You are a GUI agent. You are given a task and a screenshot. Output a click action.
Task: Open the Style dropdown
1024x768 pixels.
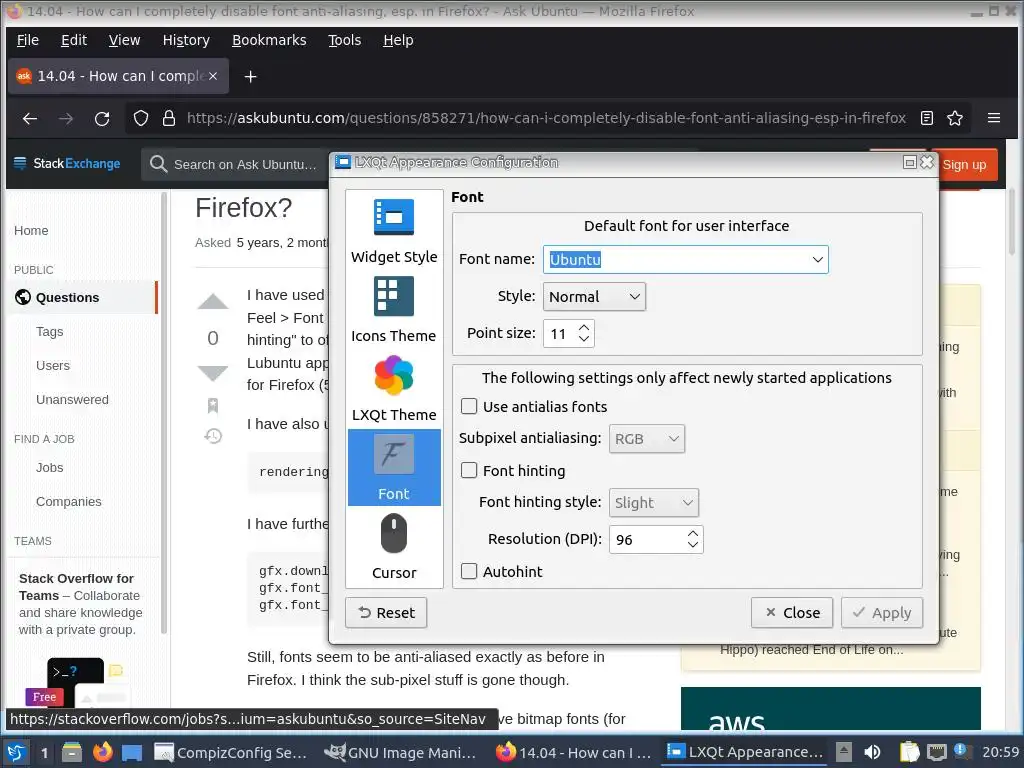coord(594,296)
